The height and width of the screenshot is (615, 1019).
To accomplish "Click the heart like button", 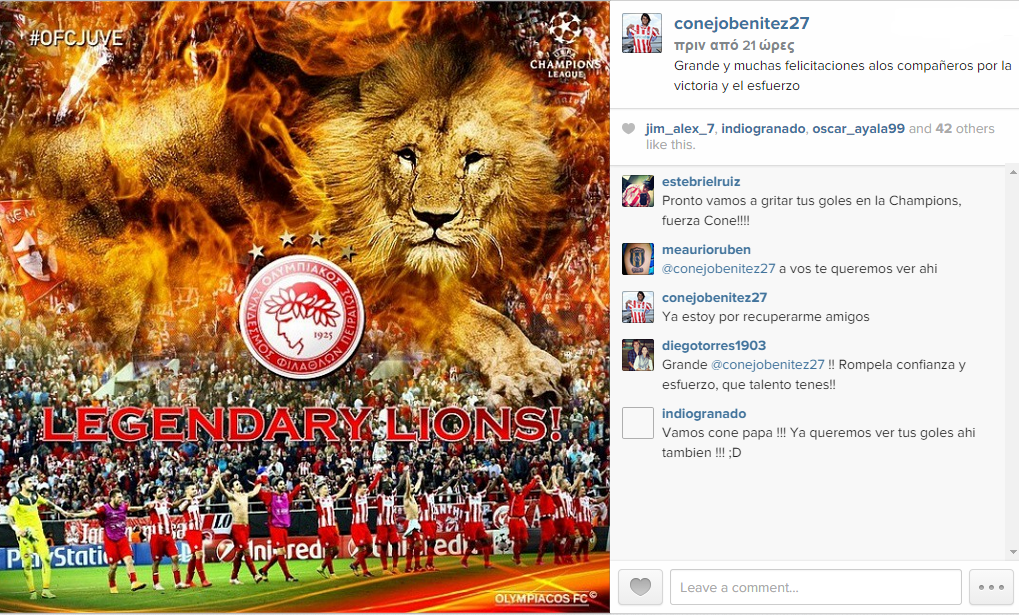I will (640, 587).
